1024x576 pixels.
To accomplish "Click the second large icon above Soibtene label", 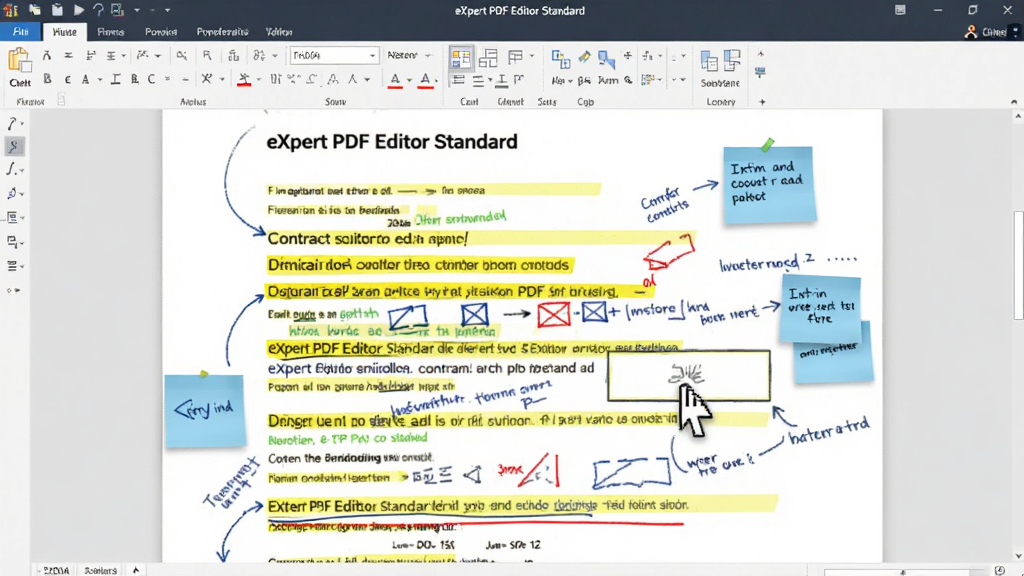I will [x=732, y=60].
